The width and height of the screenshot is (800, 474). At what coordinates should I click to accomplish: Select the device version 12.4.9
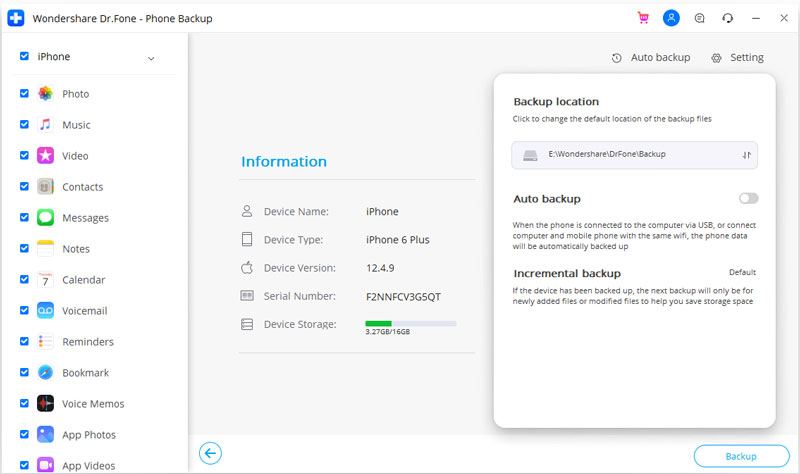380,268
